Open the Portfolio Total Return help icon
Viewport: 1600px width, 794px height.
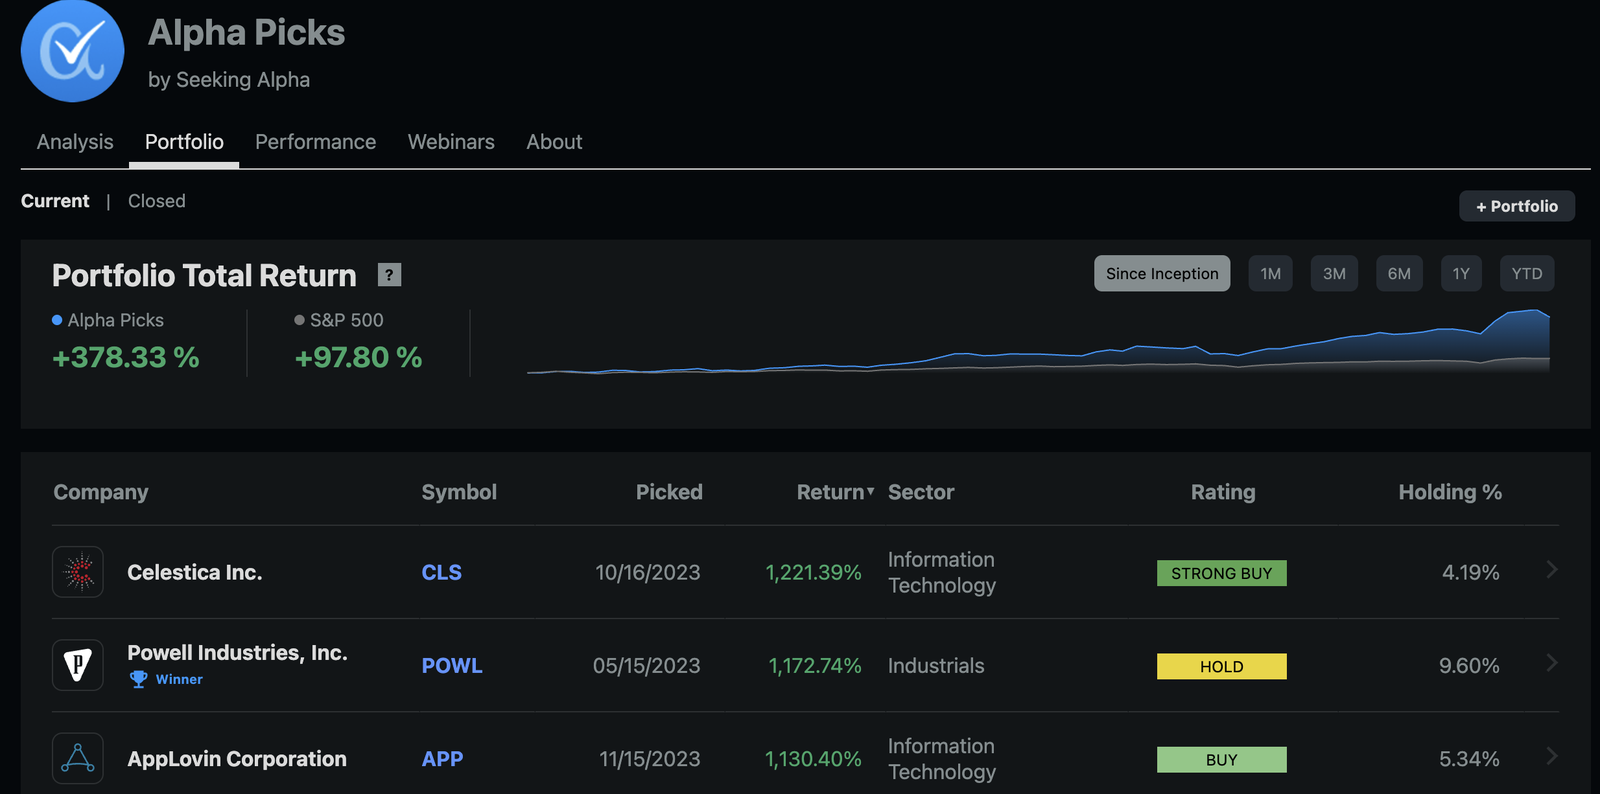click(389, 275)
